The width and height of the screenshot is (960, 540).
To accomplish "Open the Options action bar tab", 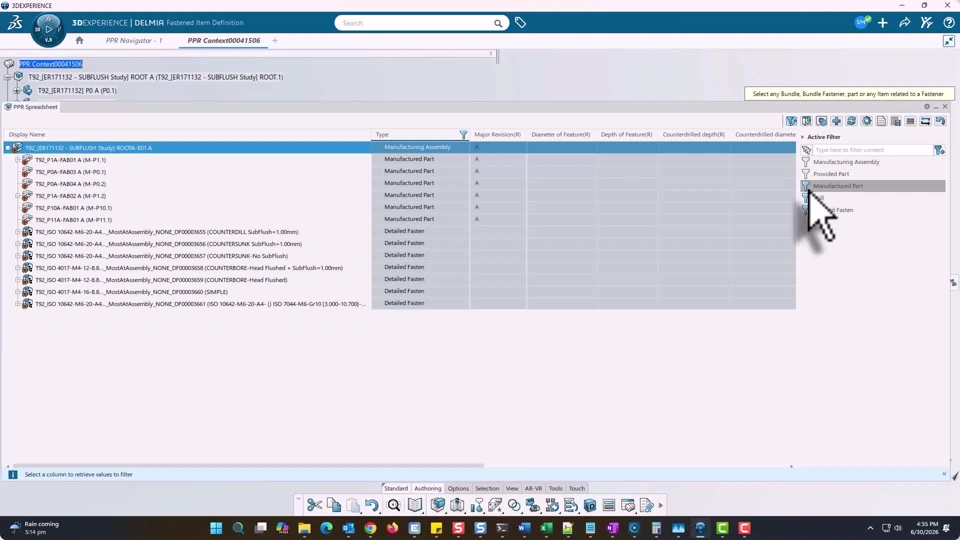I will tap(458, 489).
